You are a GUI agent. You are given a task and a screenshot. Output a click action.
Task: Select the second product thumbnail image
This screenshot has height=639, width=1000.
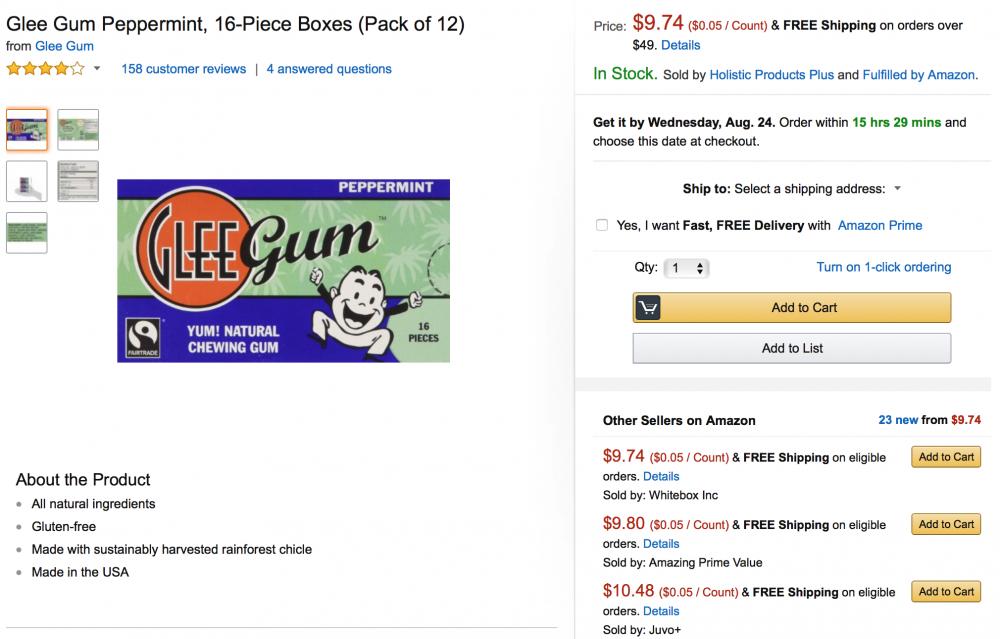78,129
